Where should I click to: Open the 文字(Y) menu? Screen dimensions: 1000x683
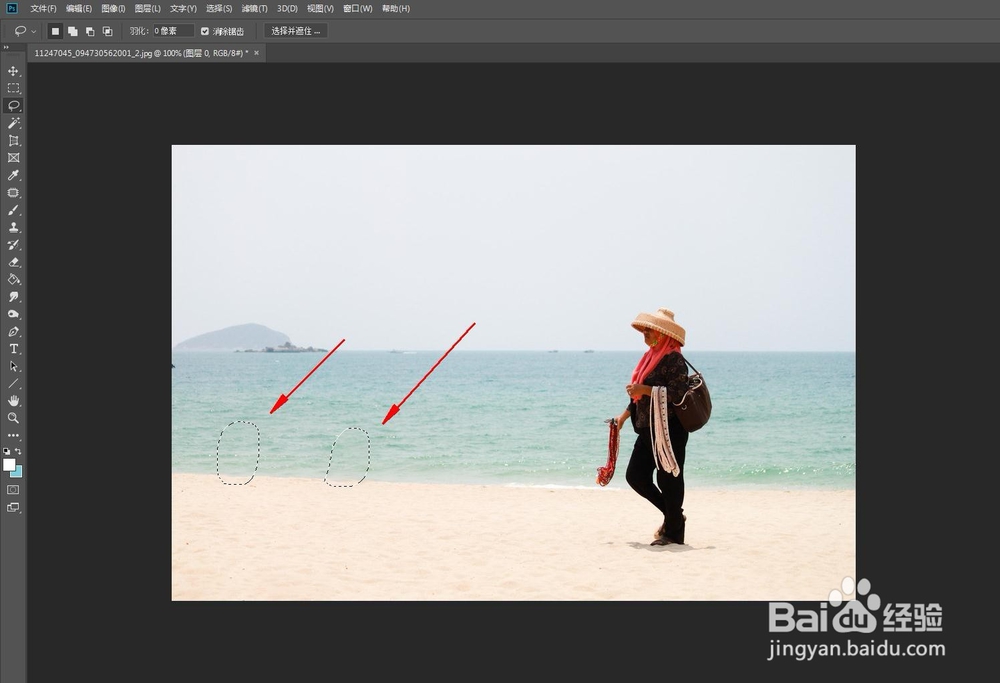(183, 8)
